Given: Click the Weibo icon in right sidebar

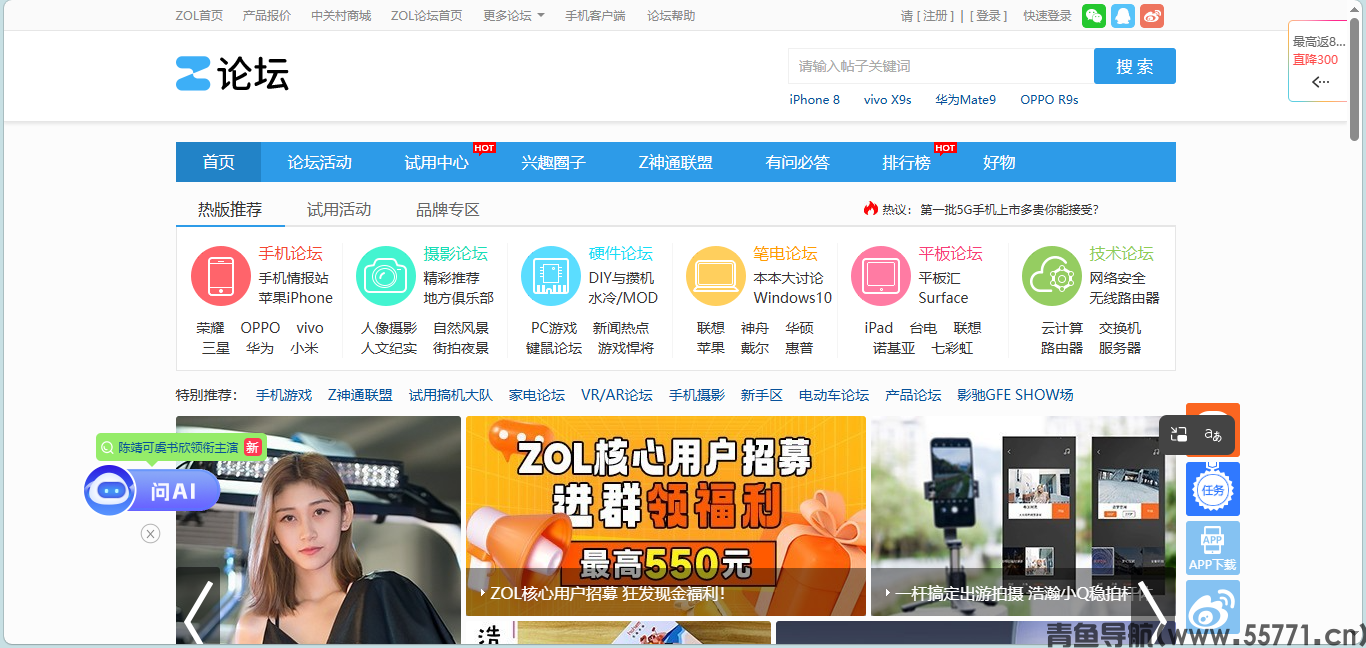Looking at the screenshot, I should coord(1213,607).
